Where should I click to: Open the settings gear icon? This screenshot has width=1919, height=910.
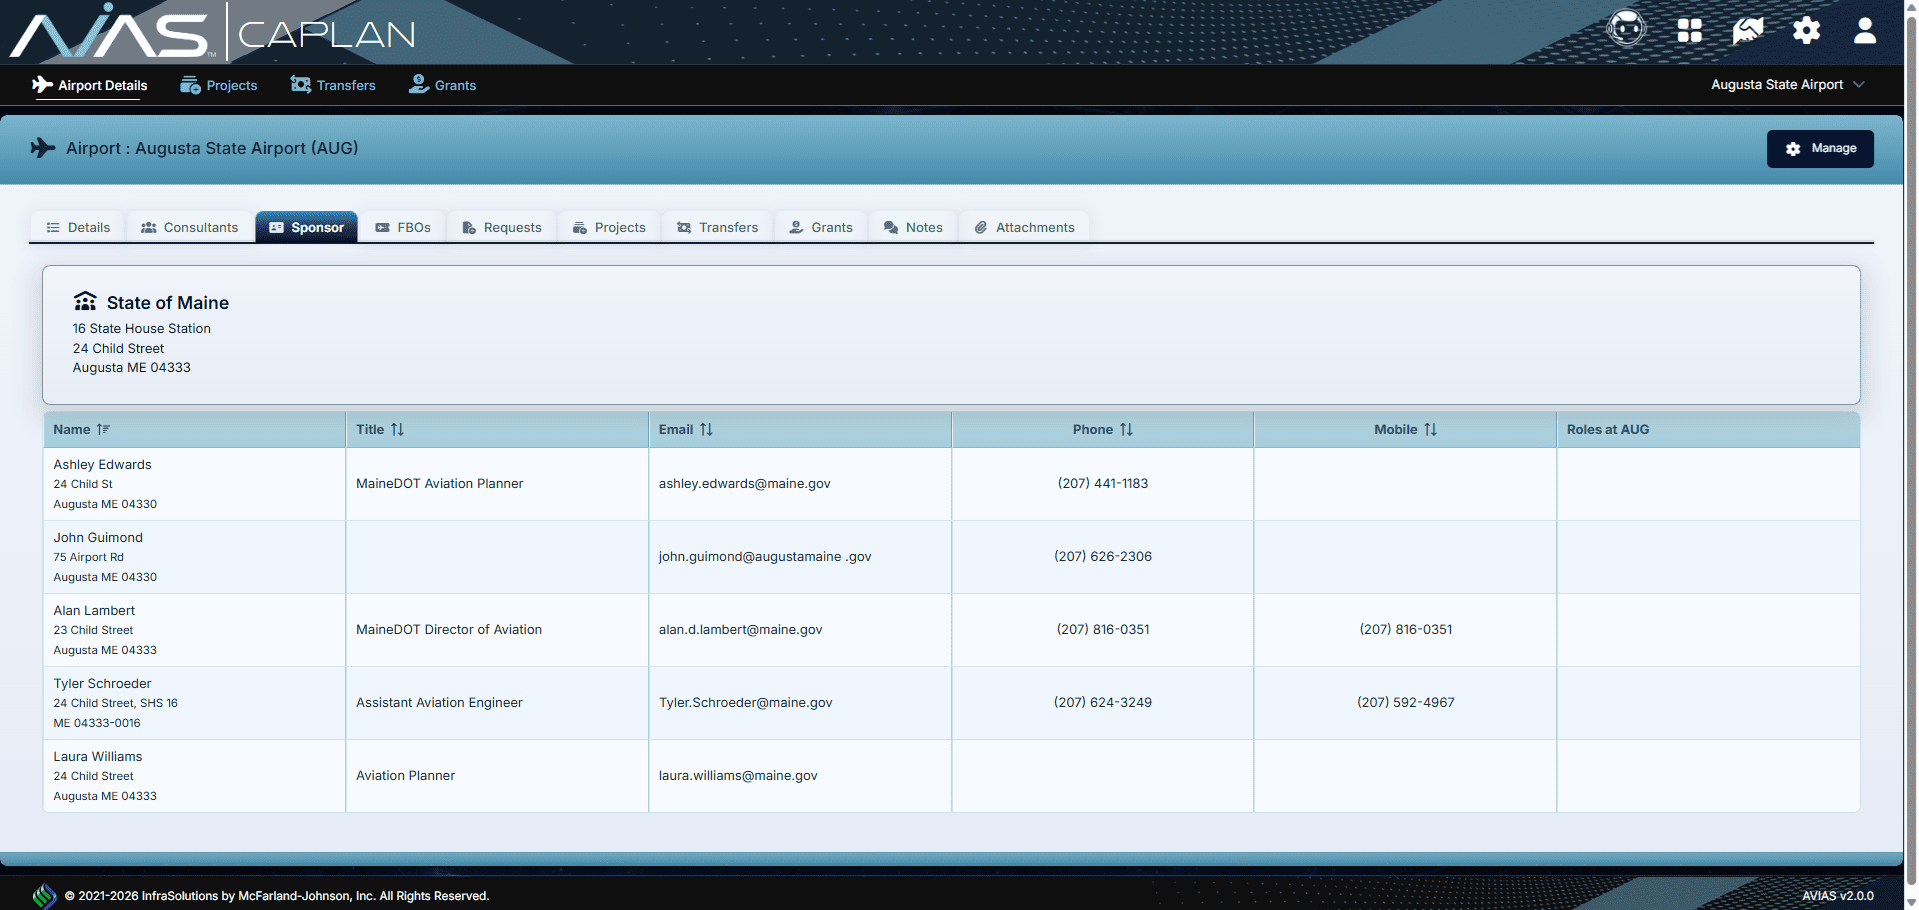(x=1806, y=31)
